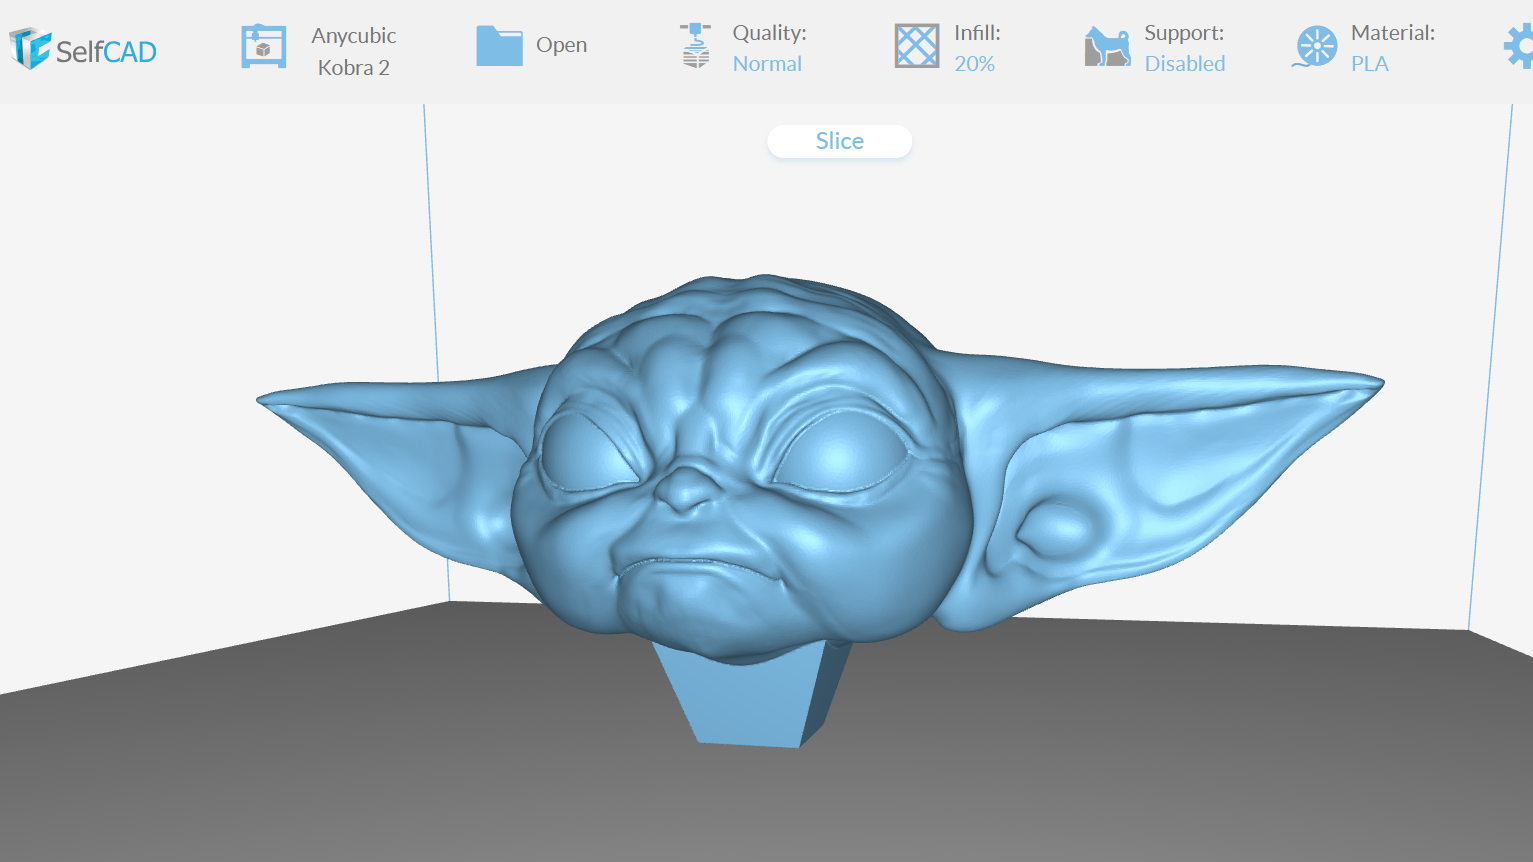Viewport: 1533px width, 862px height.
Task: Open the quality dropdown showing Normal
Action: (767, 63)
